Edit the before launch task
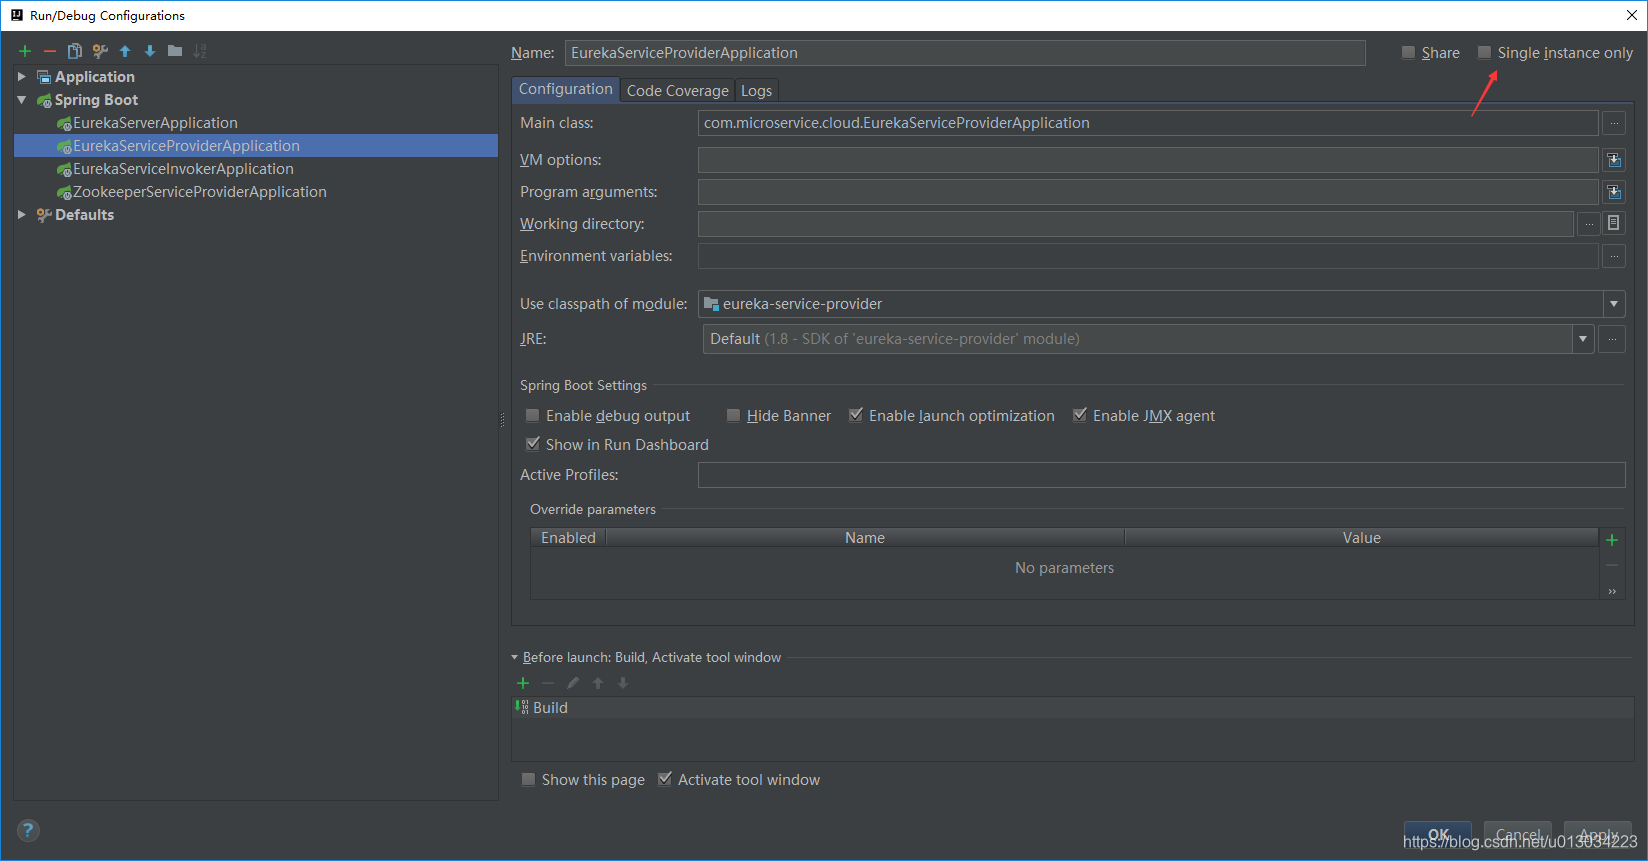Image resolution: width=1648 pixels, height=861 pixels. pos(573,683)
